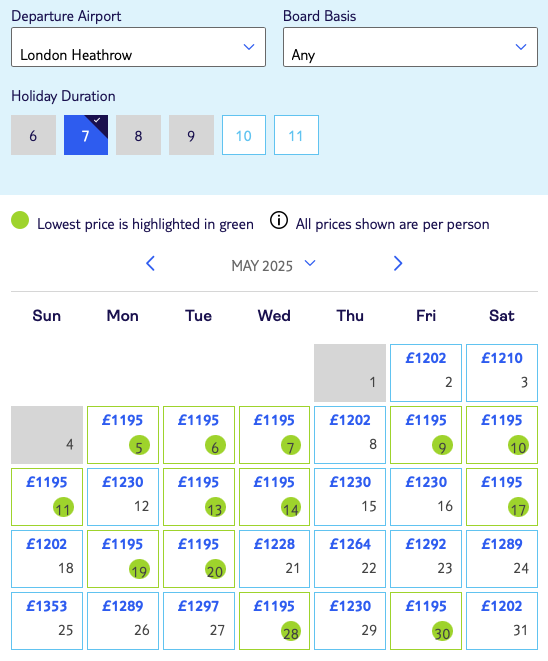Open the Board Basis dropdown

pos(411,47)
